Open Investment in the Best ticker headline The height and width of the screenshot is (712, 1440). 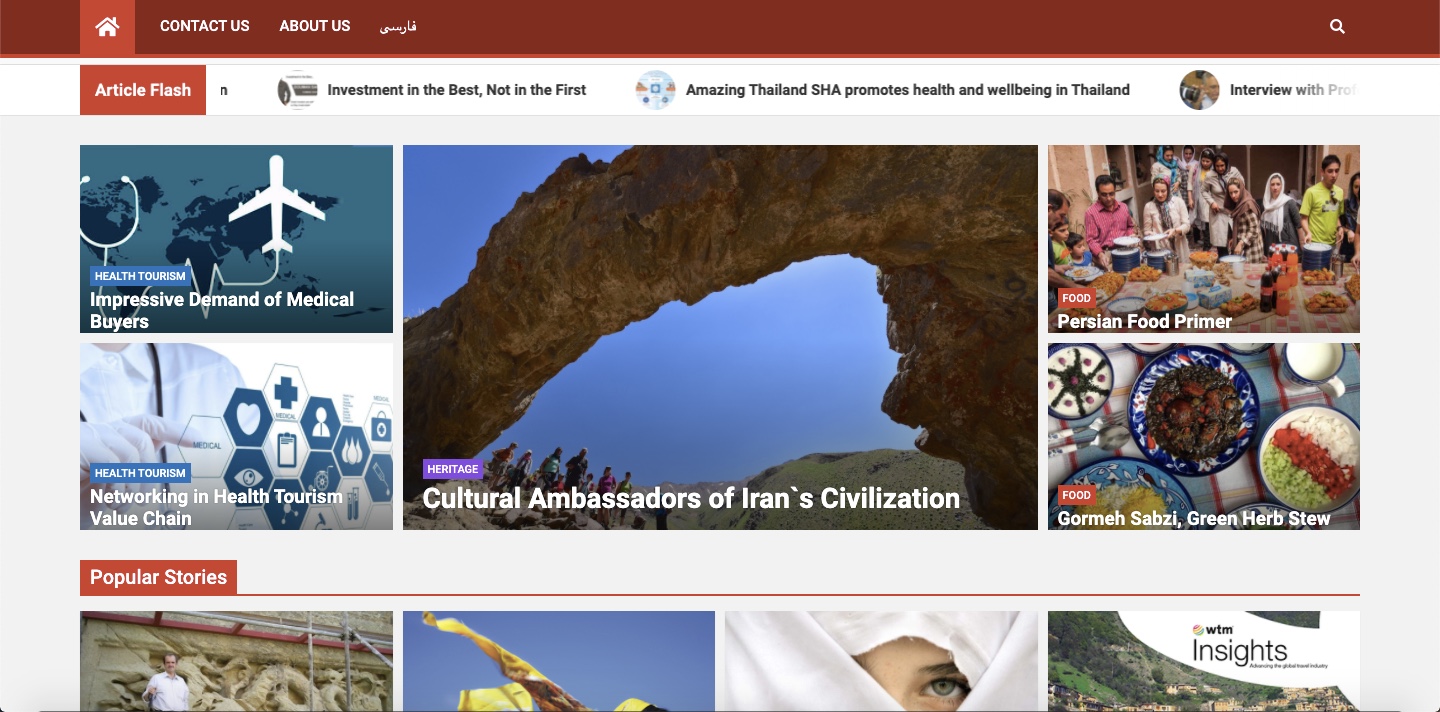(456, 90)
